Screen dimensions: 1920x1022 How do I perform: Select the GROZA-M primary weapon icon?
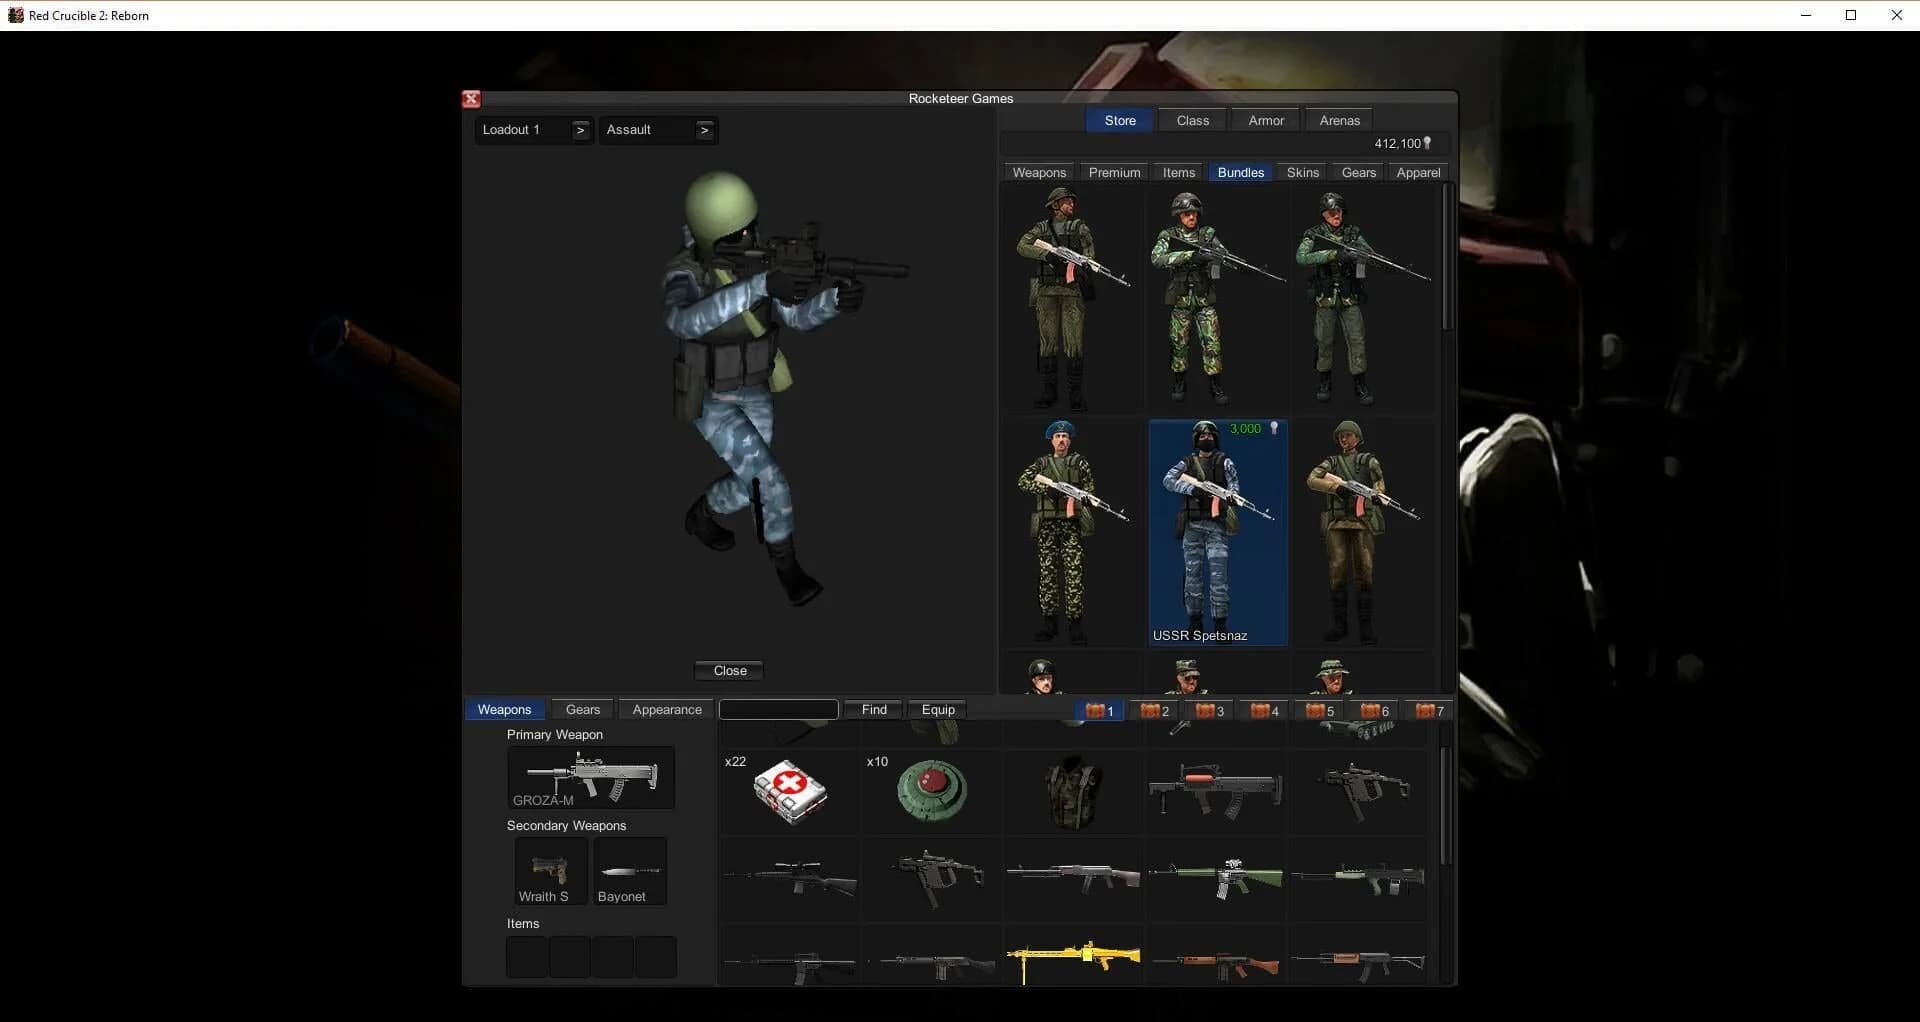[590, 777]
